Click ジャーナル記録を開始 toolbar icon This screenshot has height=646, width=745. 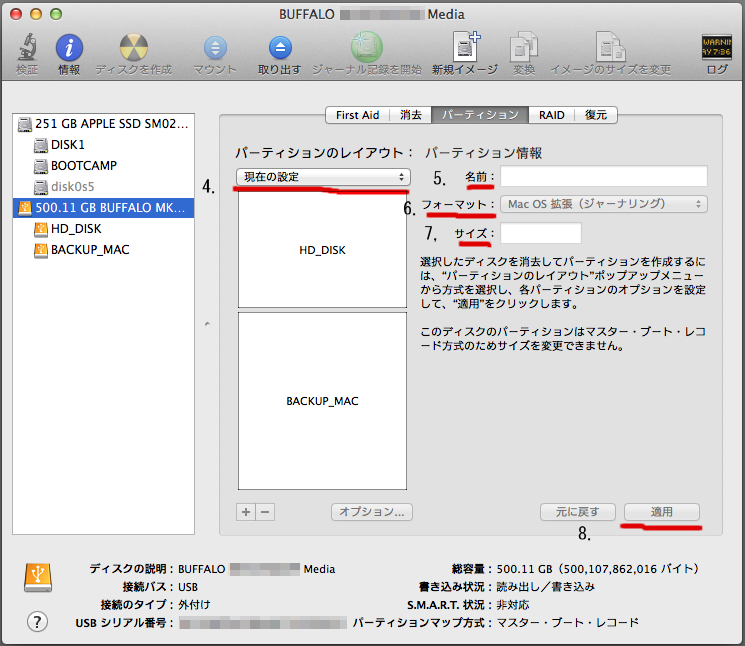click(367, 47)
